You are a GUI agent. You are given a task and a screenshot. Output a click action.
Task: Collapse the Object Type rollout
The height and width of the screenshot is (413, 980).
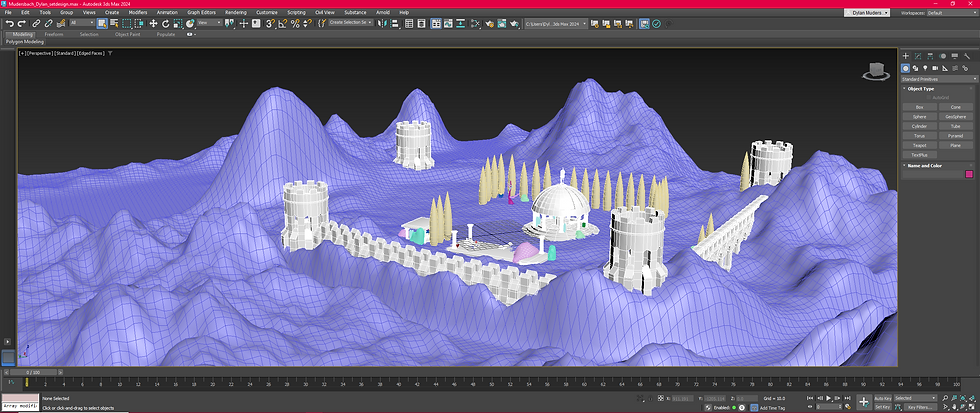pyautogui.click(x=922, y=88)
